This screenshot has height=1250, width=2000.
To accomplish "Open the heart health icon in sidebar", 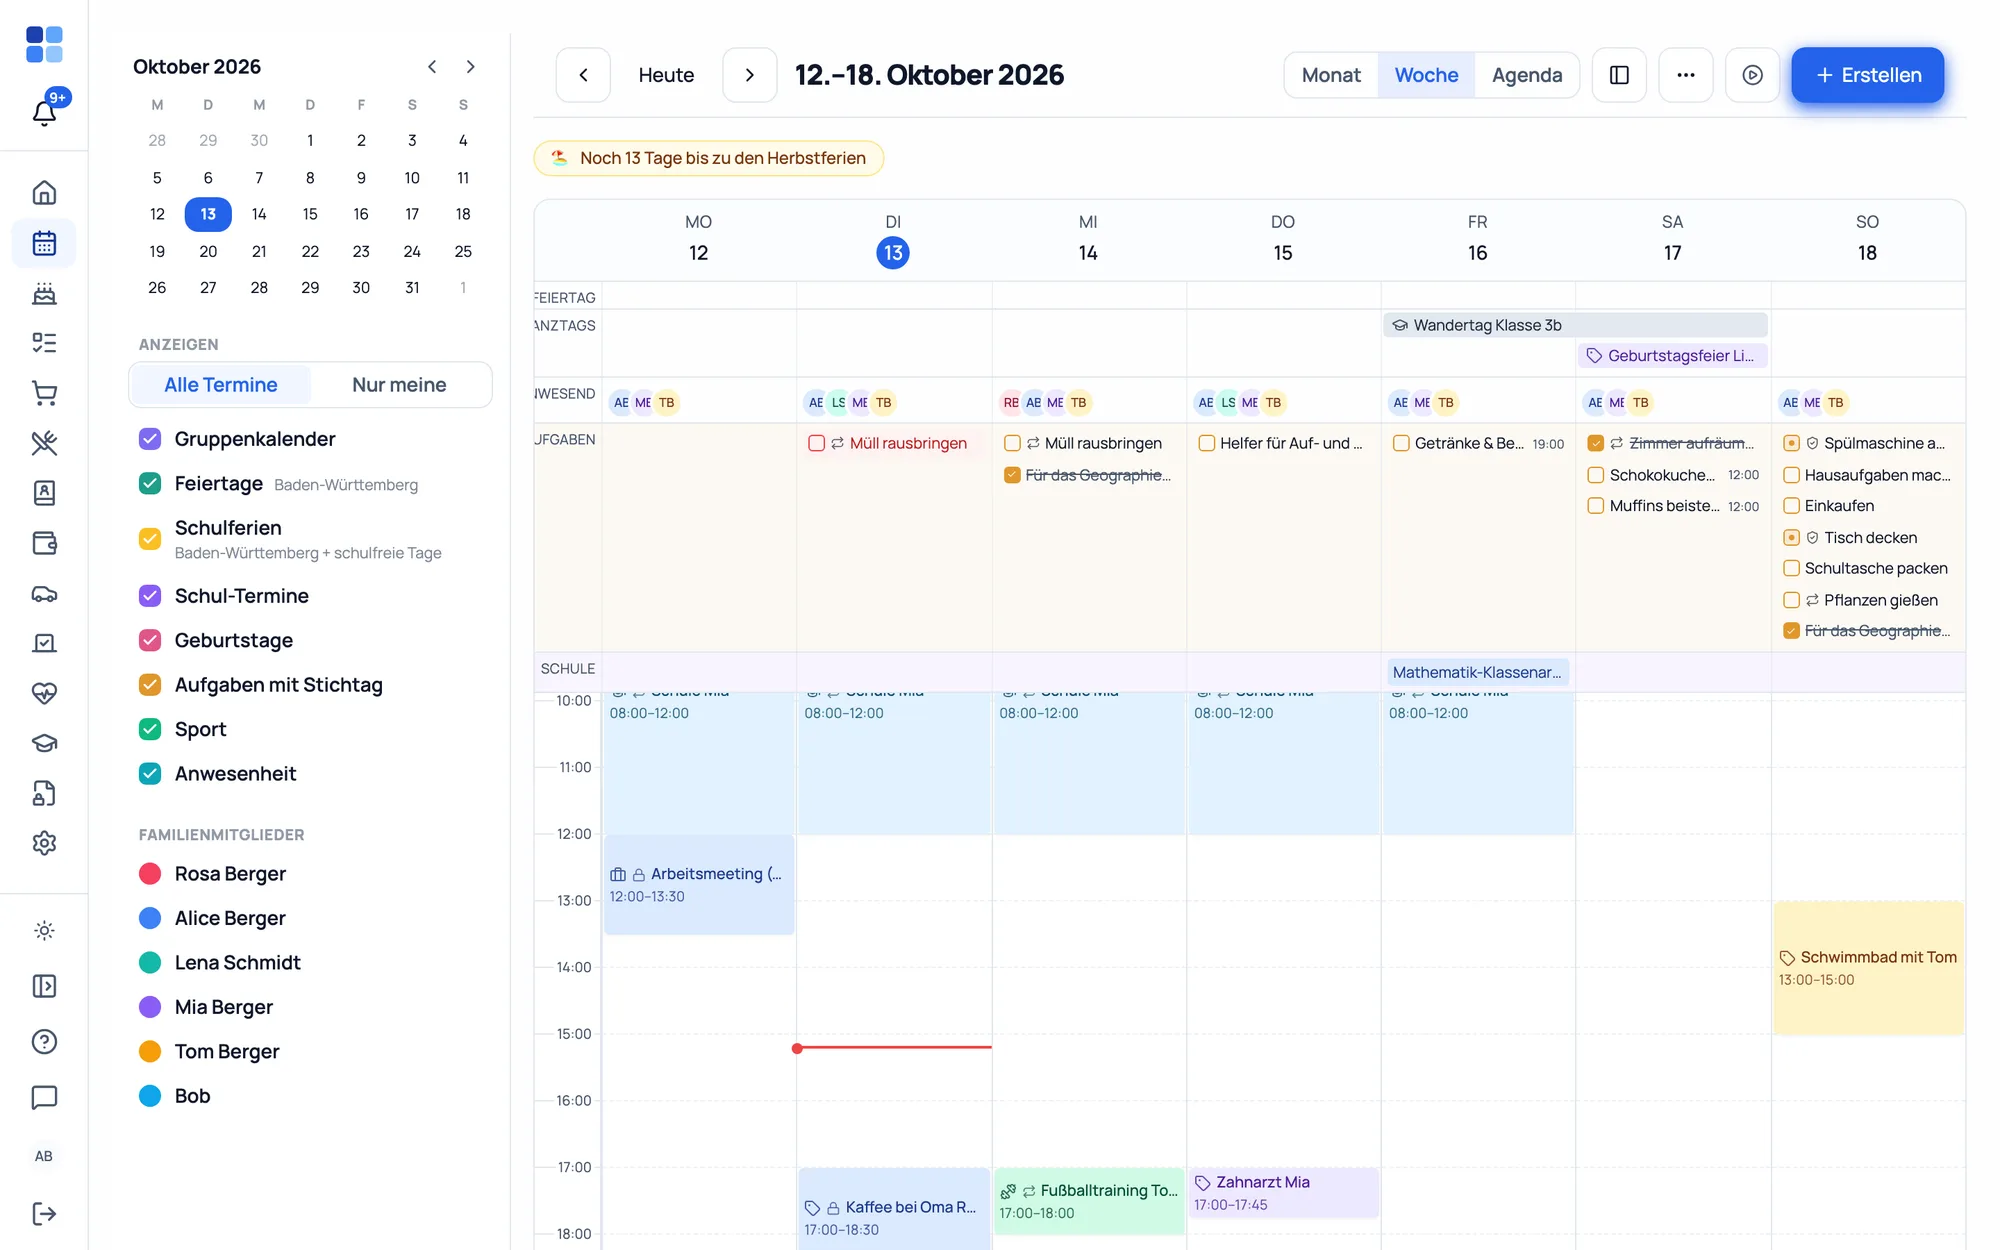I will pyautogui.click(x=44, y=693).
